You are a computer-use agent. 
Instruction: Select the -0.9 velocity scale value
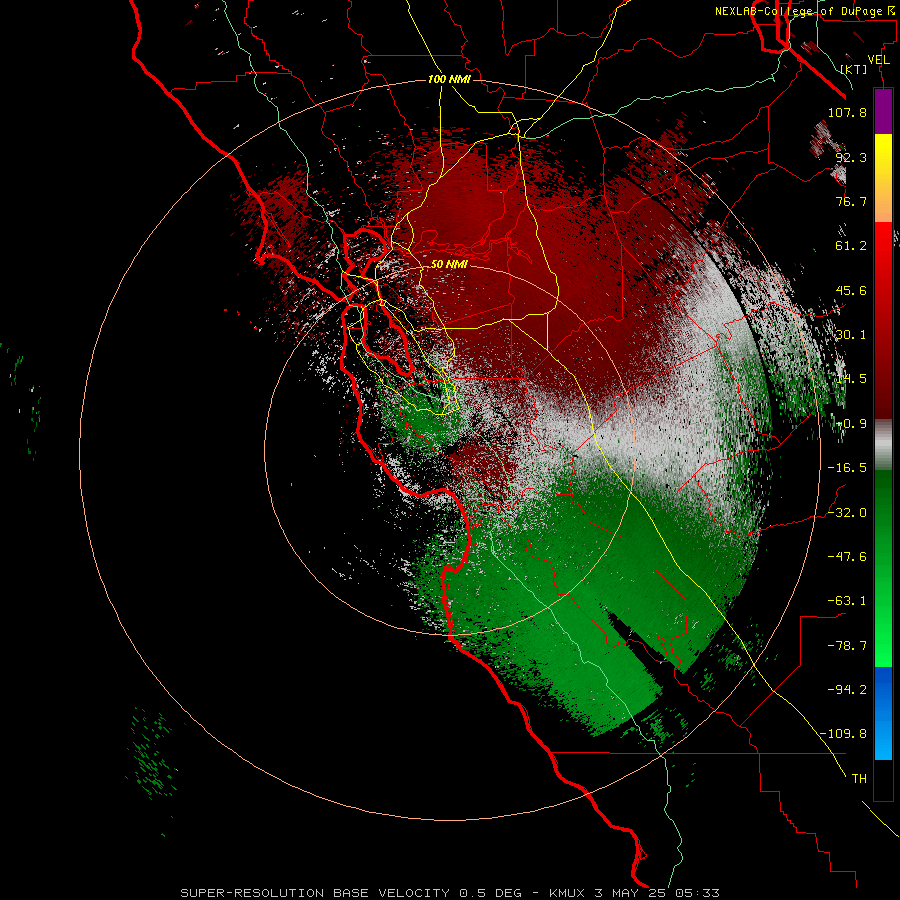tap(851, 424)
